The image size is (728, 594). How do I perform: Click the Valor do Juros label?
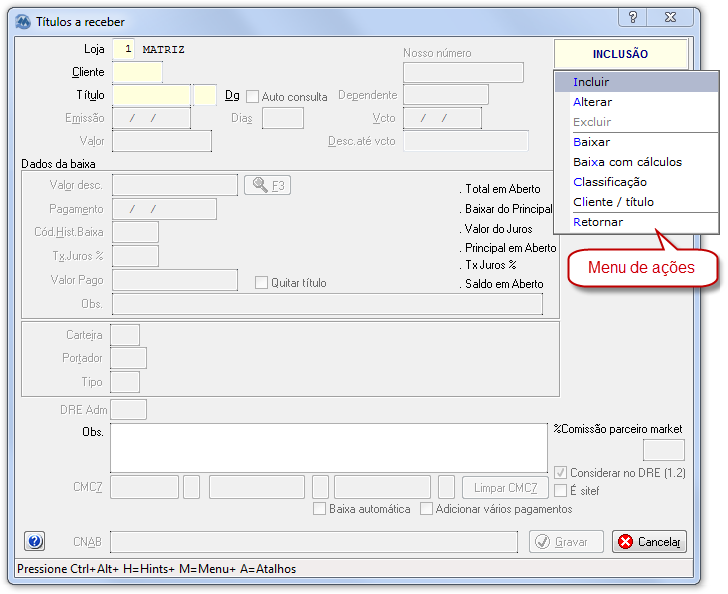pyautogui.click(x=499, y=229)
